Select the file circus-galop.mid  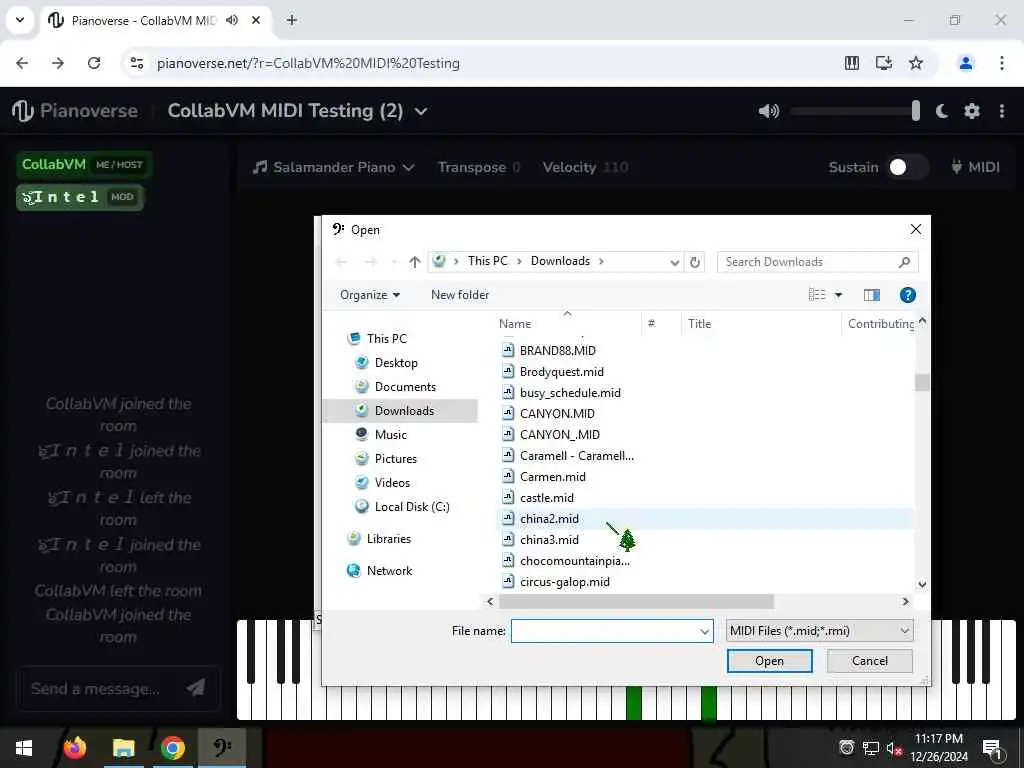click(564, 581)
